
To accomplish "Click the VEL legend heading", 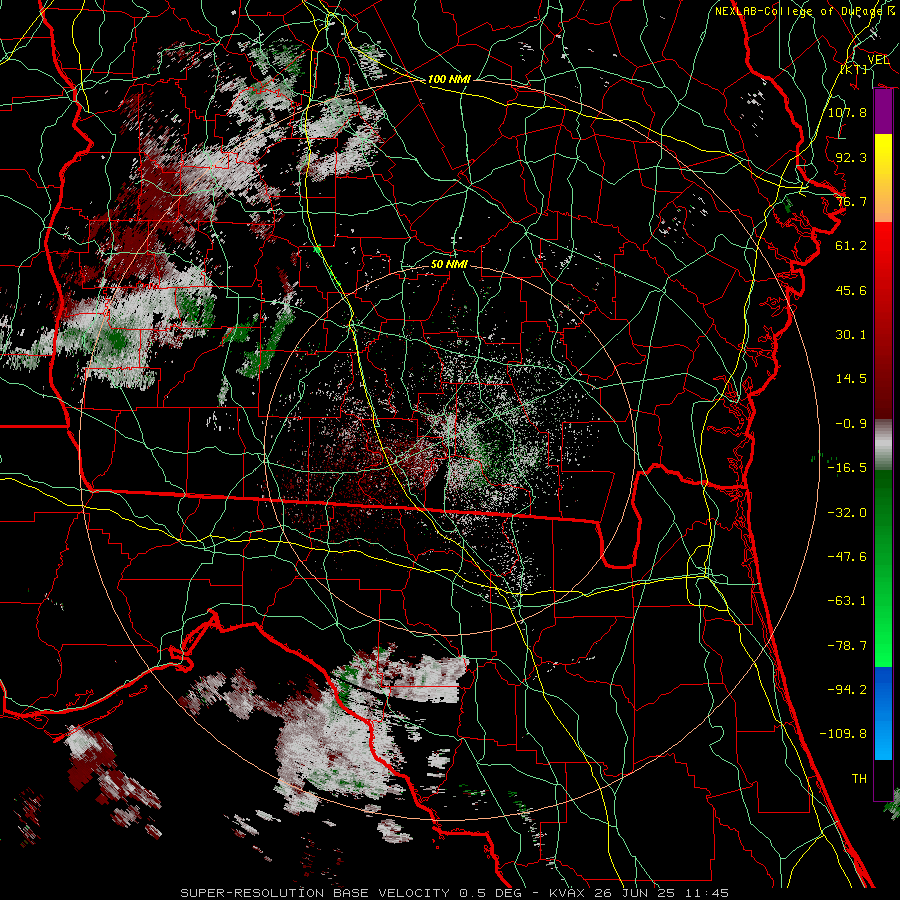I will (878, 60).
